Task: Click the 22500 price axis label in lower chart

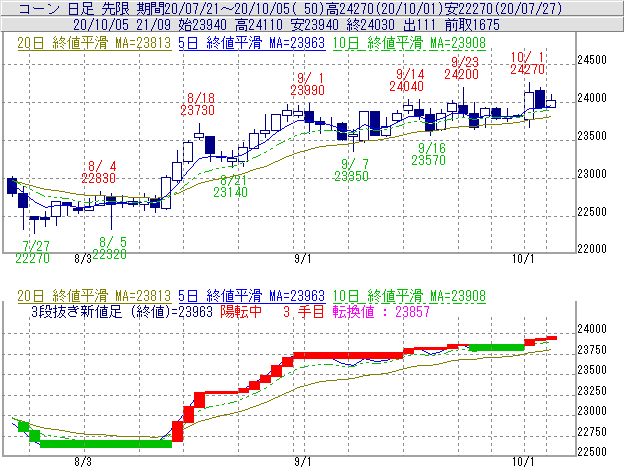Action: coord(592,452)
